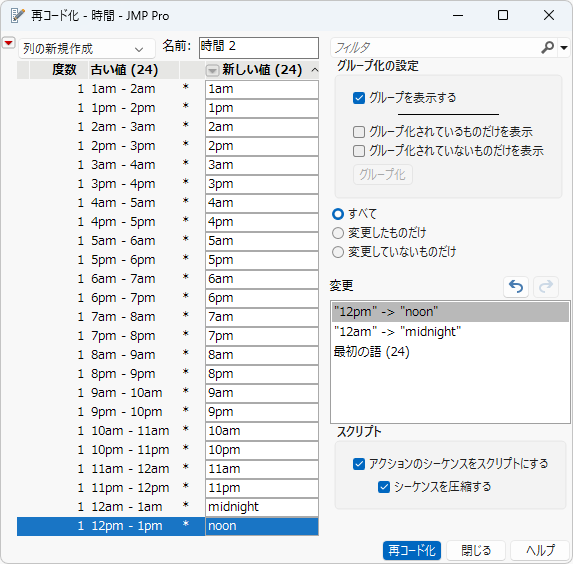The image size is (573, 564).
Task: Click the 古い値 (24) column header
Action: point(134,70)
